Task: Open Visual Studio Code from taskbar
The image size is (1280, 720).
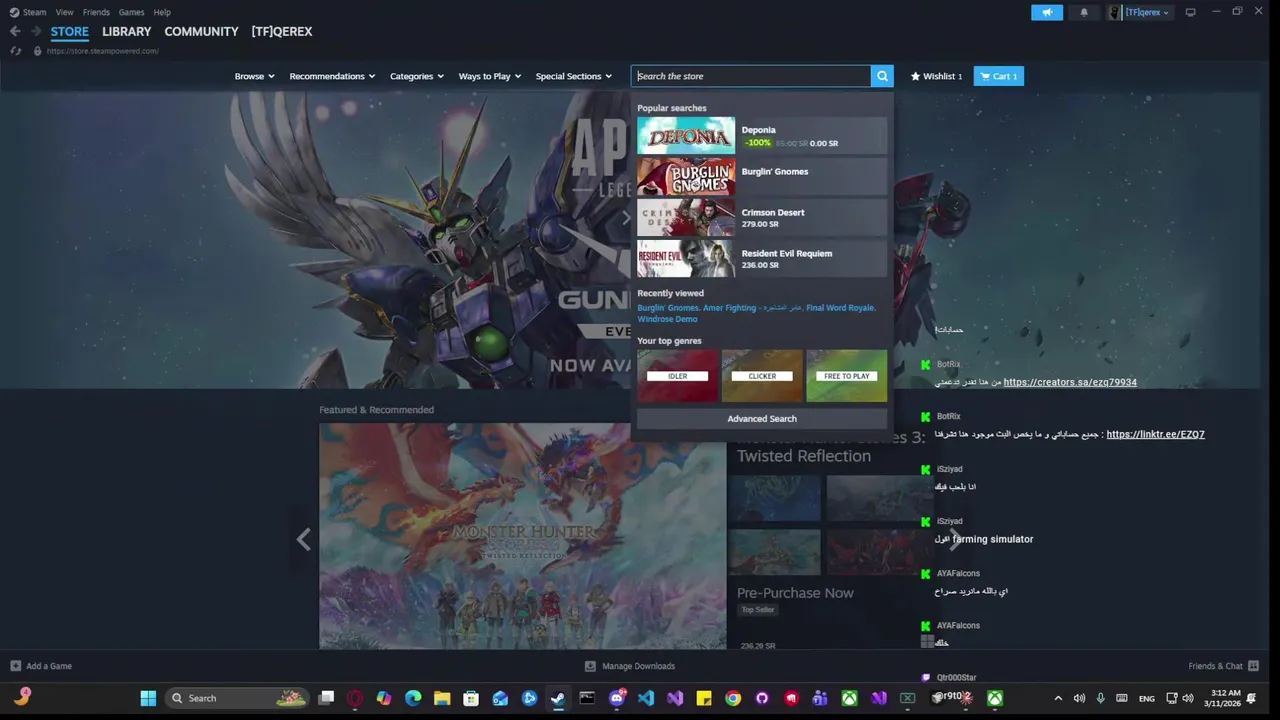Action: (646, 698)
